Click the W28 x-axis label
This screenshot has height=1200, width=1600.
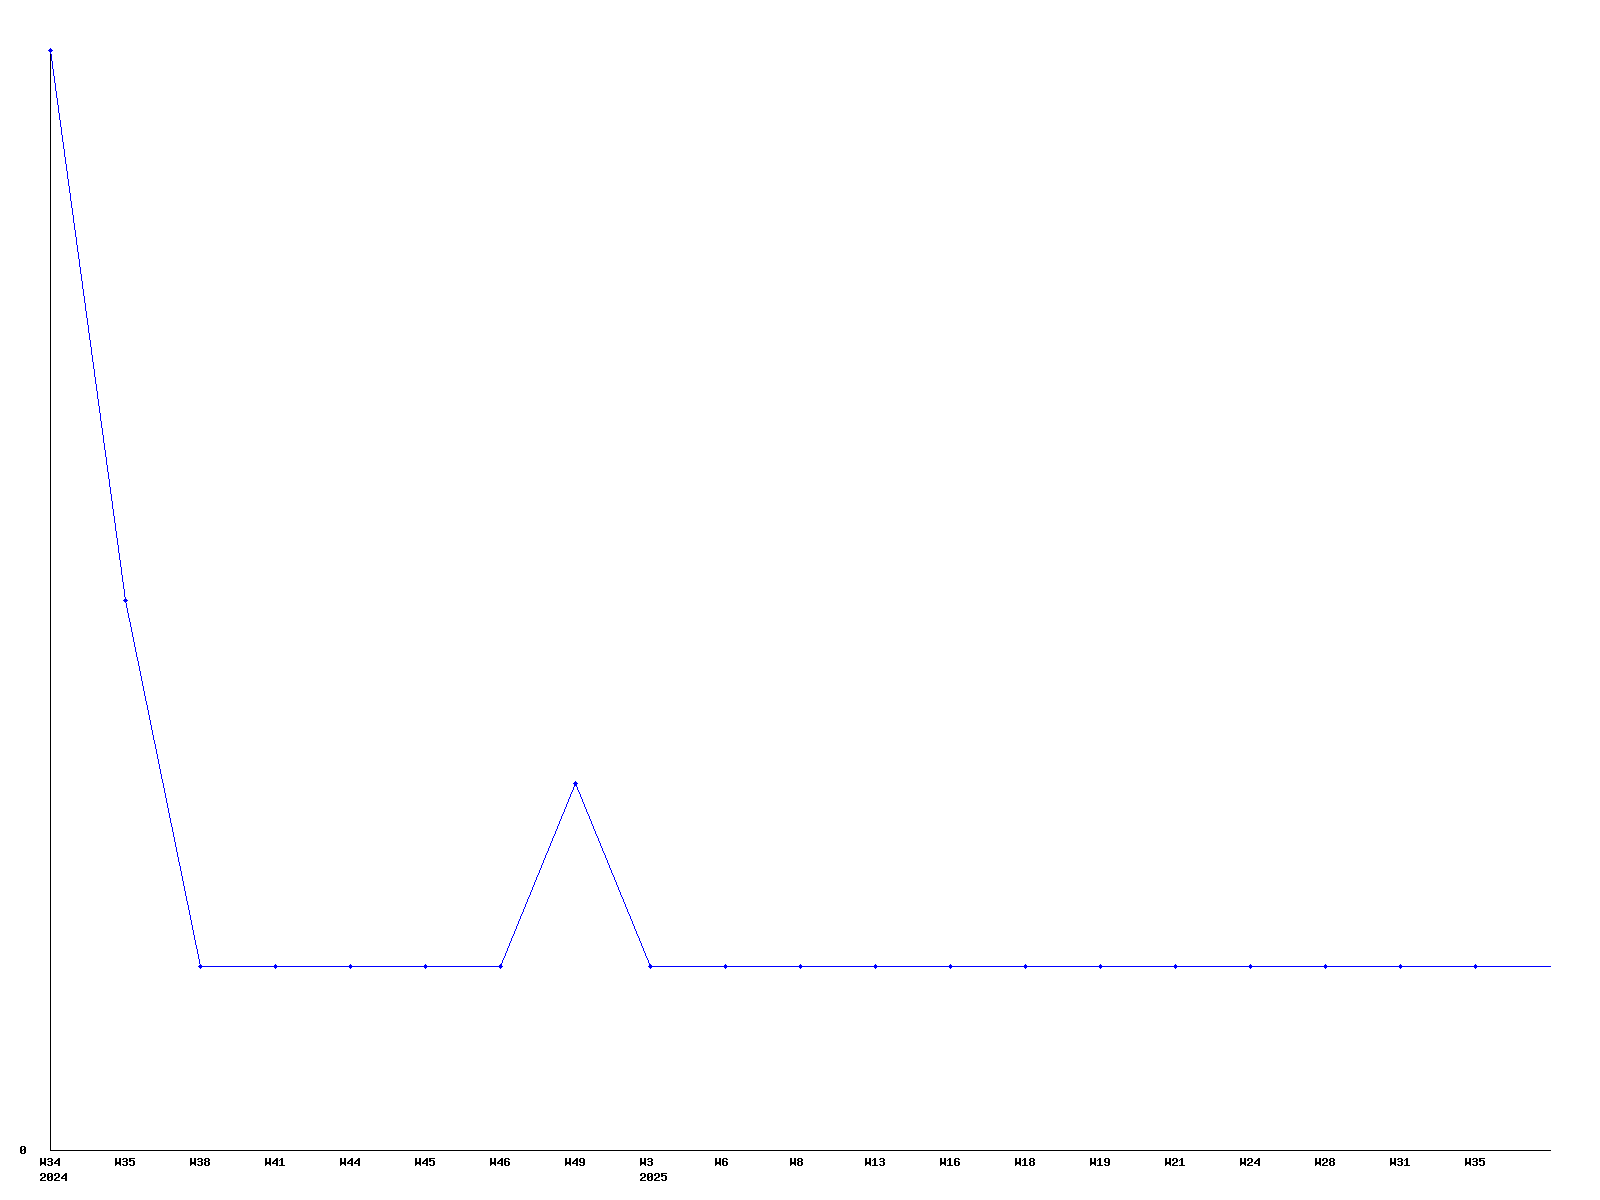tap(1325, 1162)
